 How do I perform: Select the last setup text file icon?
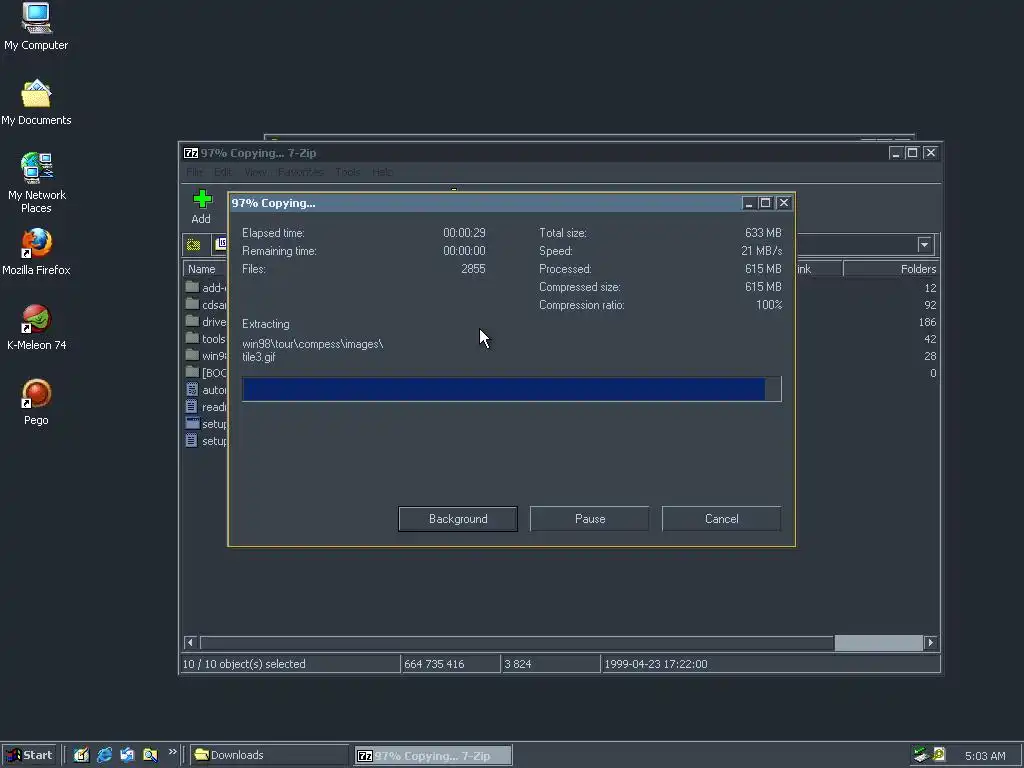click(192, 440)
